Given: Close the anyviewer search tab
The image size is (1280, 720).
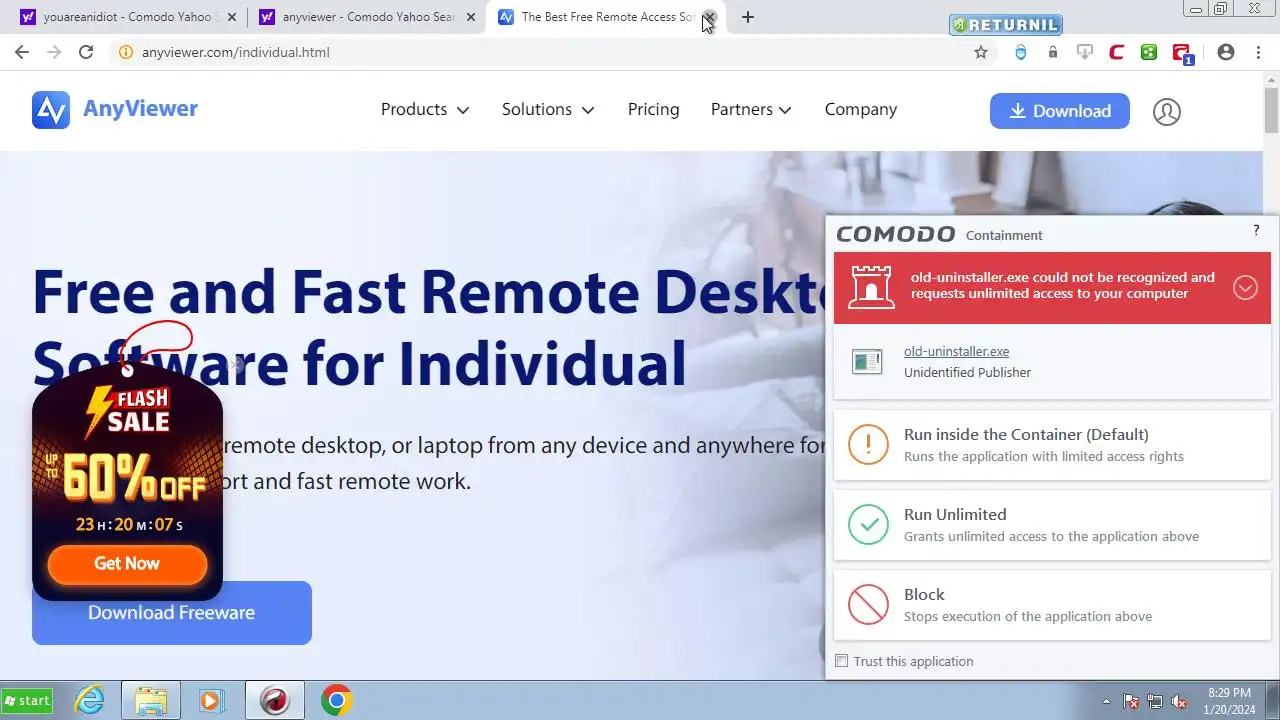Looking at the screenshot, I should 471,17.
